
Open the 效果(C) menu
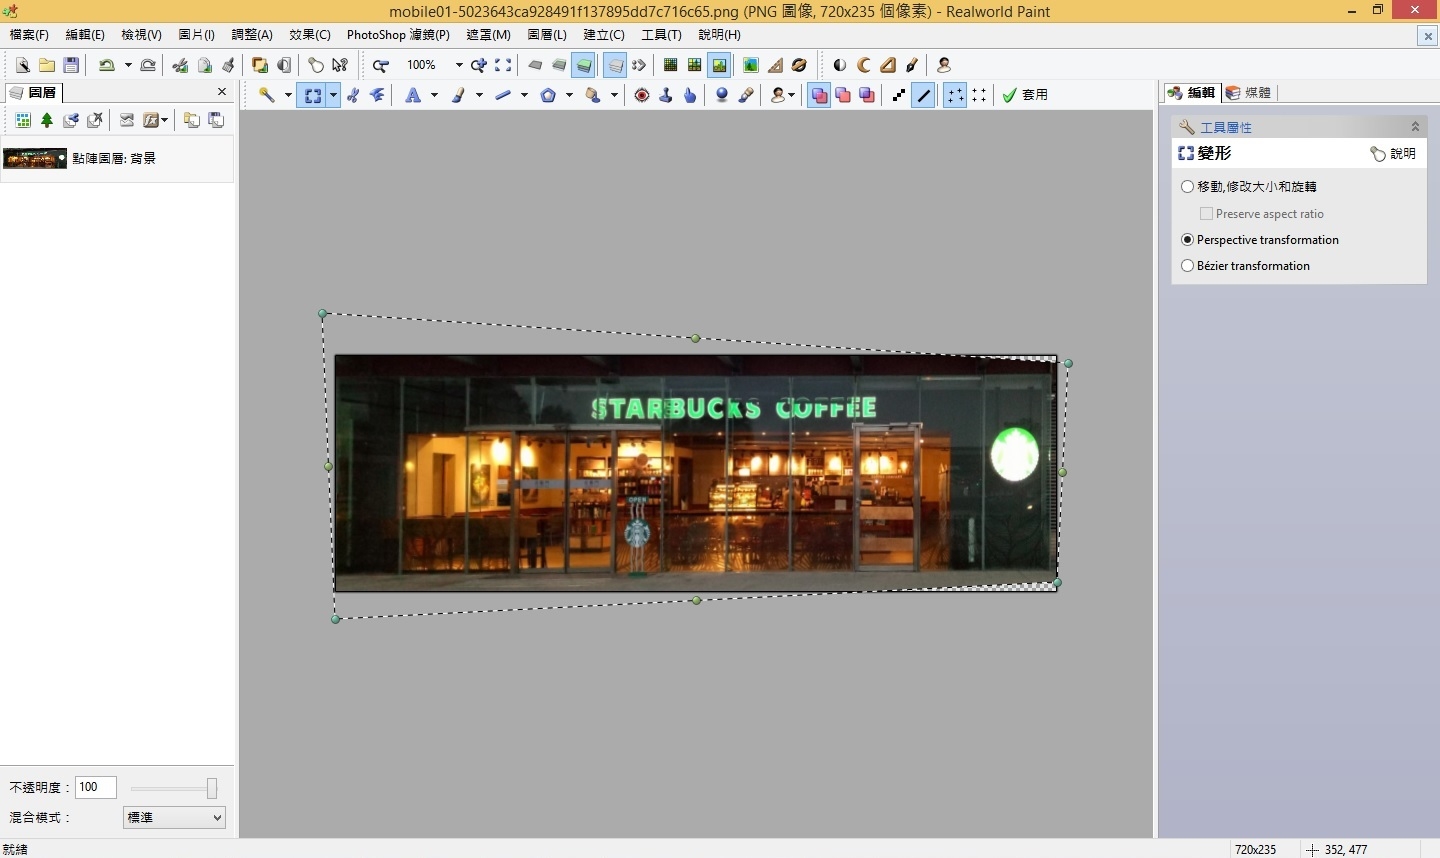[x=310, y=35]
